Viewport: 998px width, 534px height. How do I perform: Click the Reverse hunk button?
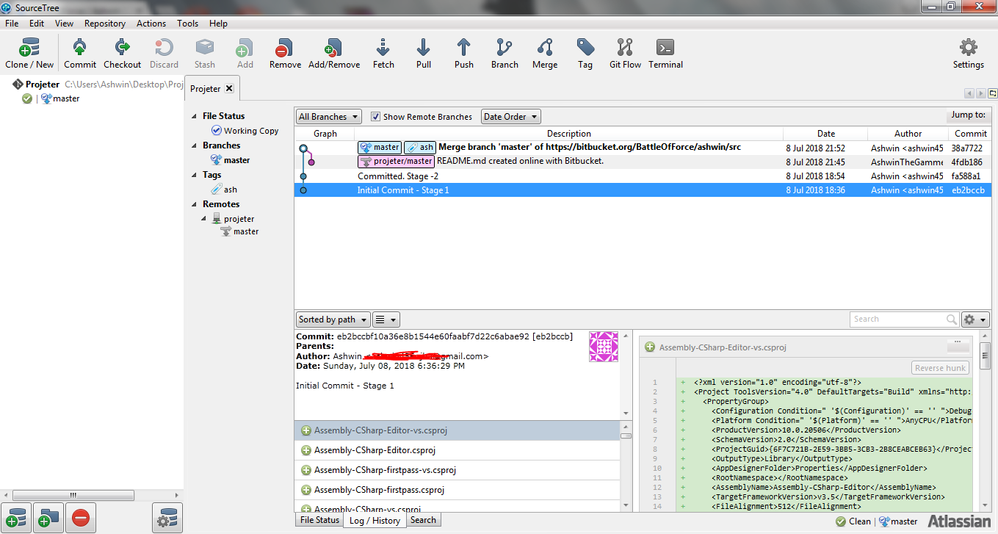click(940, 368)
